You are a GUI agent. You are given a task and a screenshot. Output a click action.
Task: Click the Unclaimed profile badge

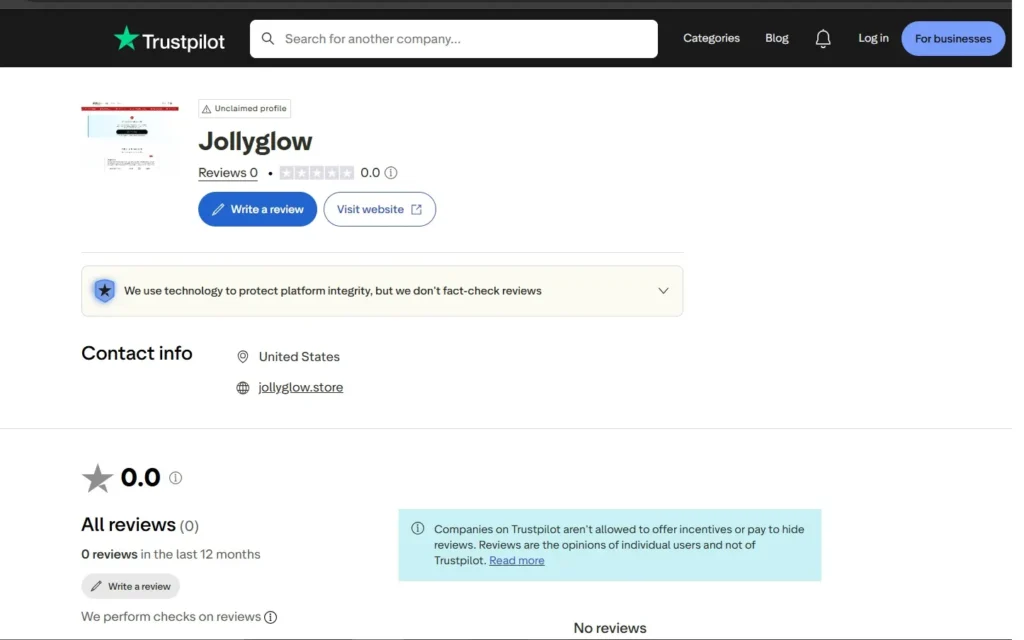point(244,108)
